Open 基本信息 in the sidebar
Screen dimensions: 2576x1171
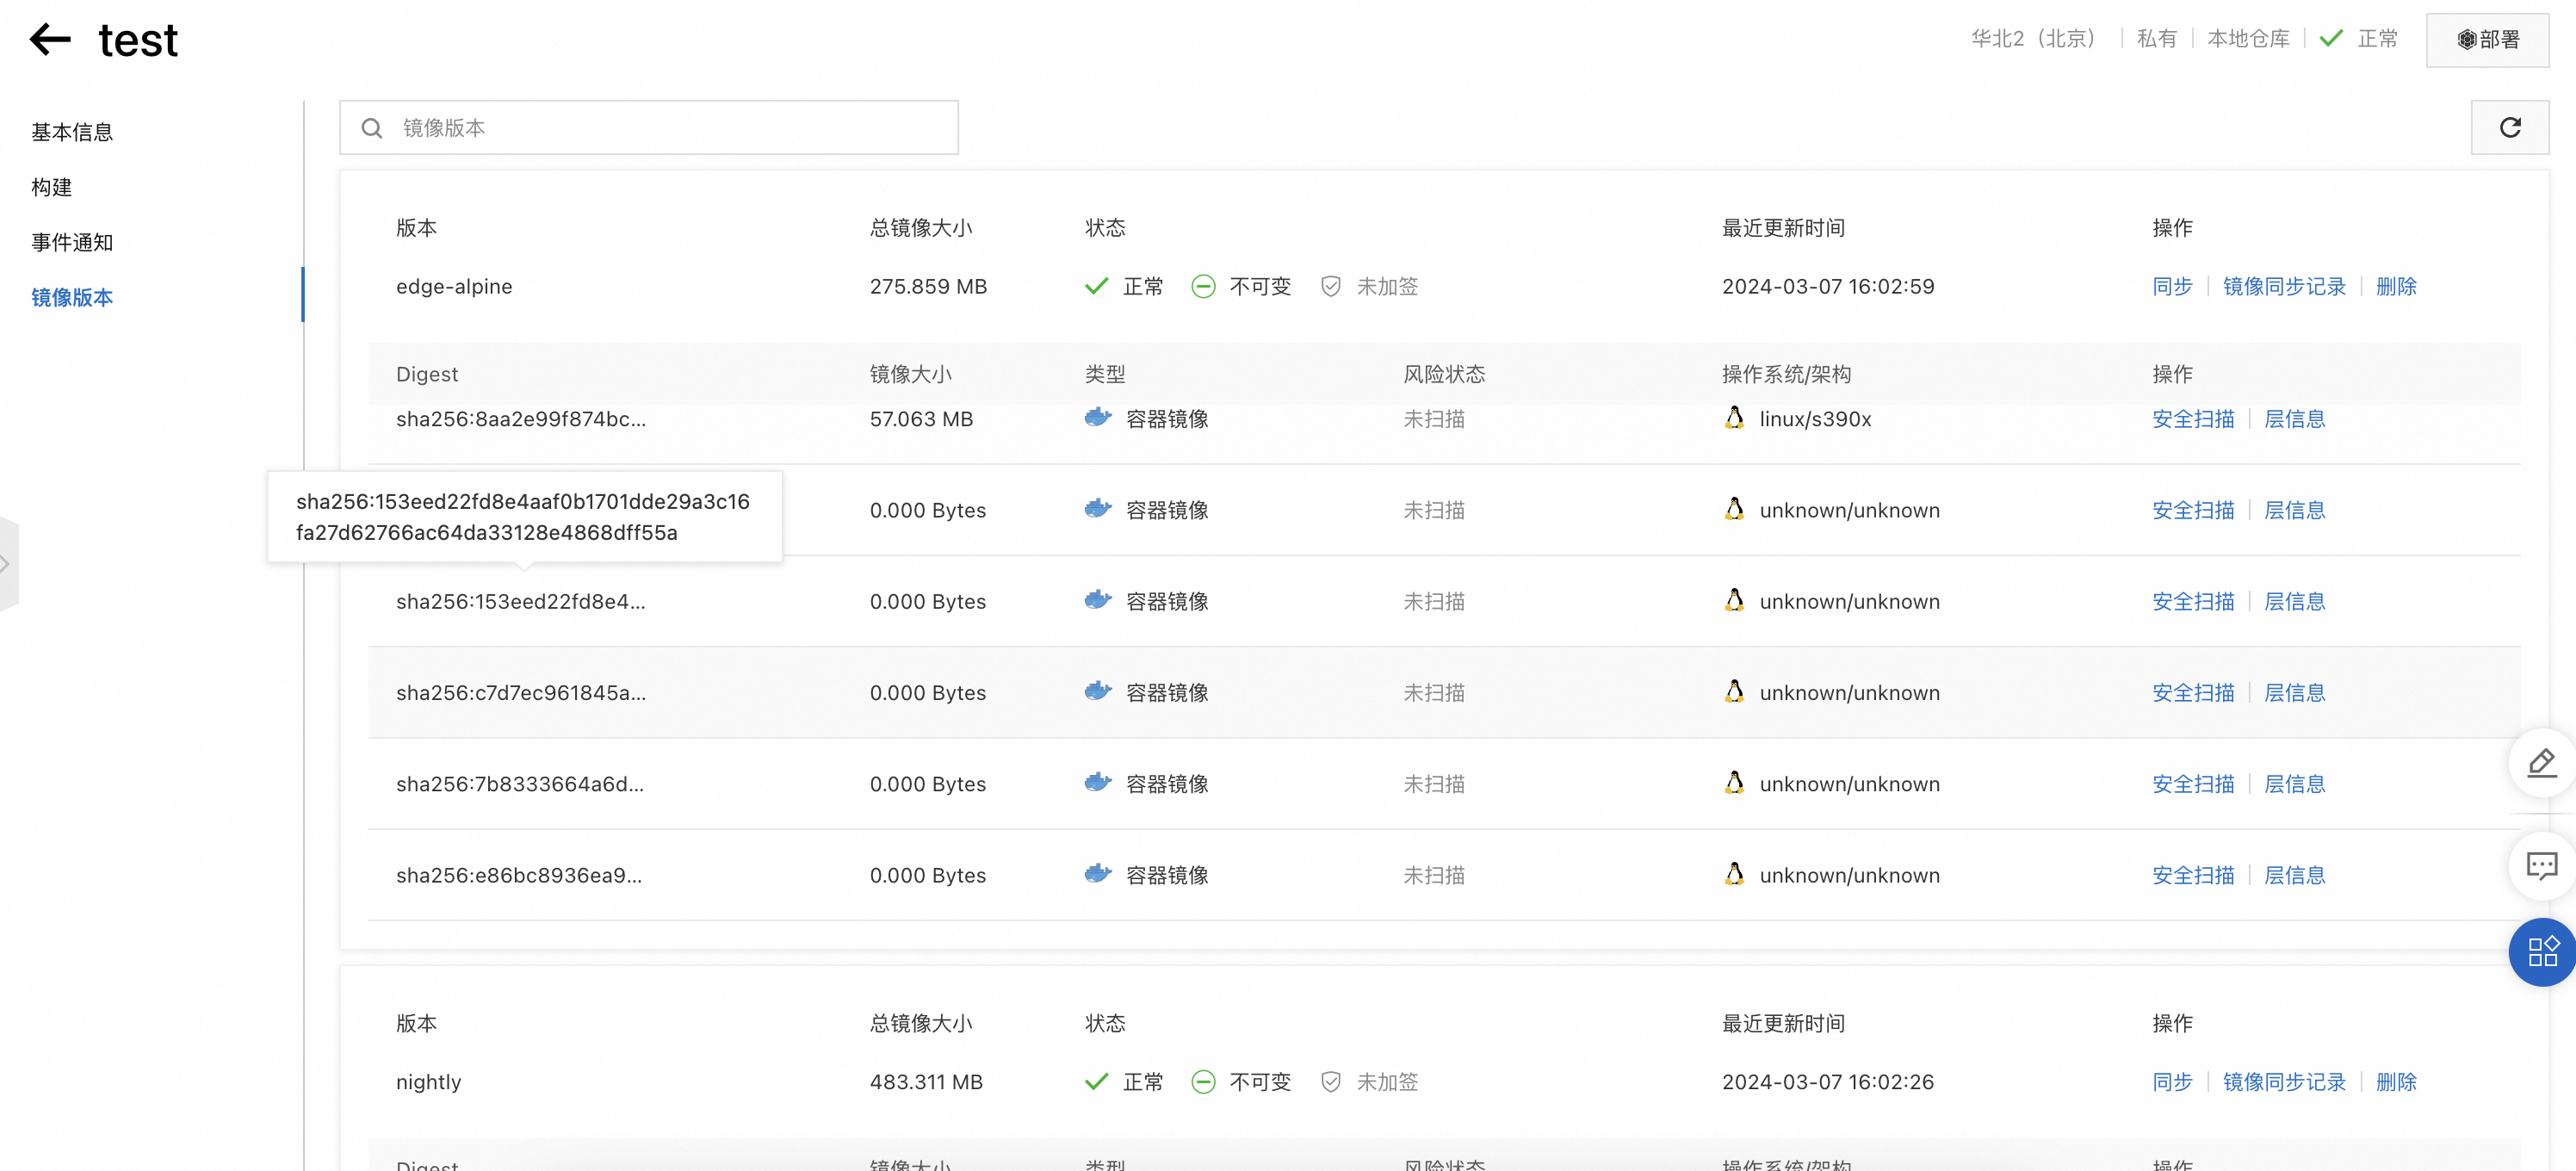72,132
